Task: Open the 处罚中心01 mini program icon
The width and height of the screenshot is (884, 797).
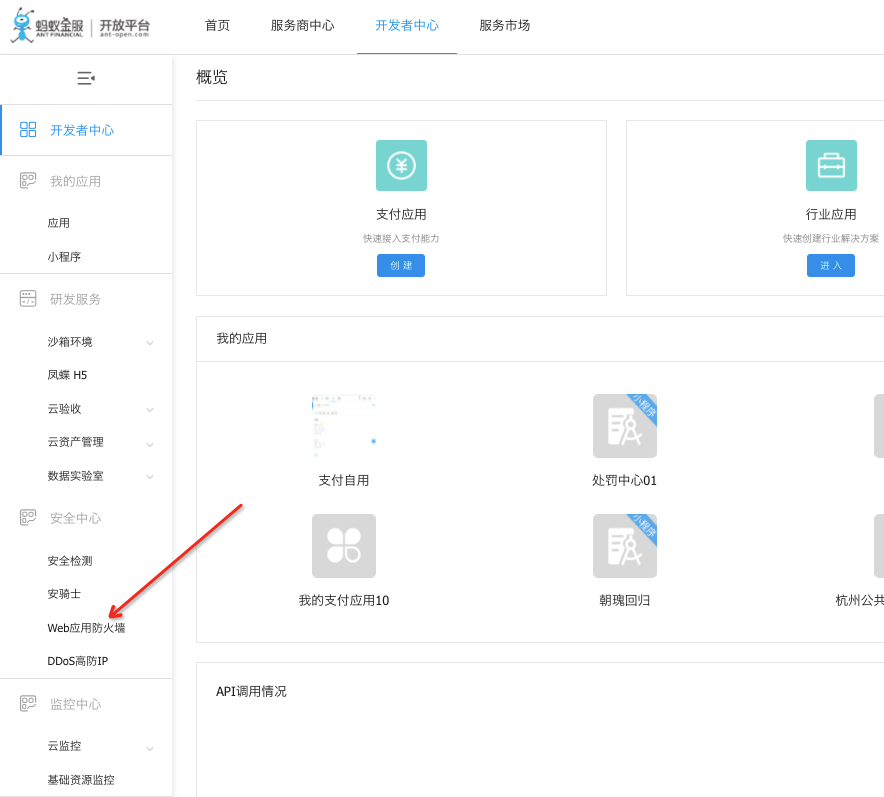Action: (625, 426)
